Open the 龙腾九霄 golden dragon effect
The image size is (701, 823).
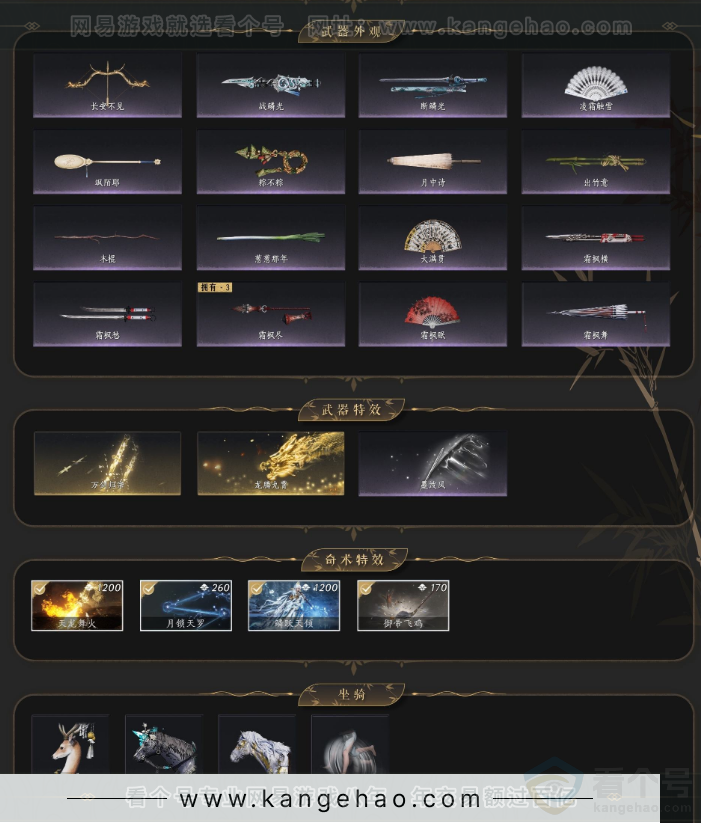271,463
